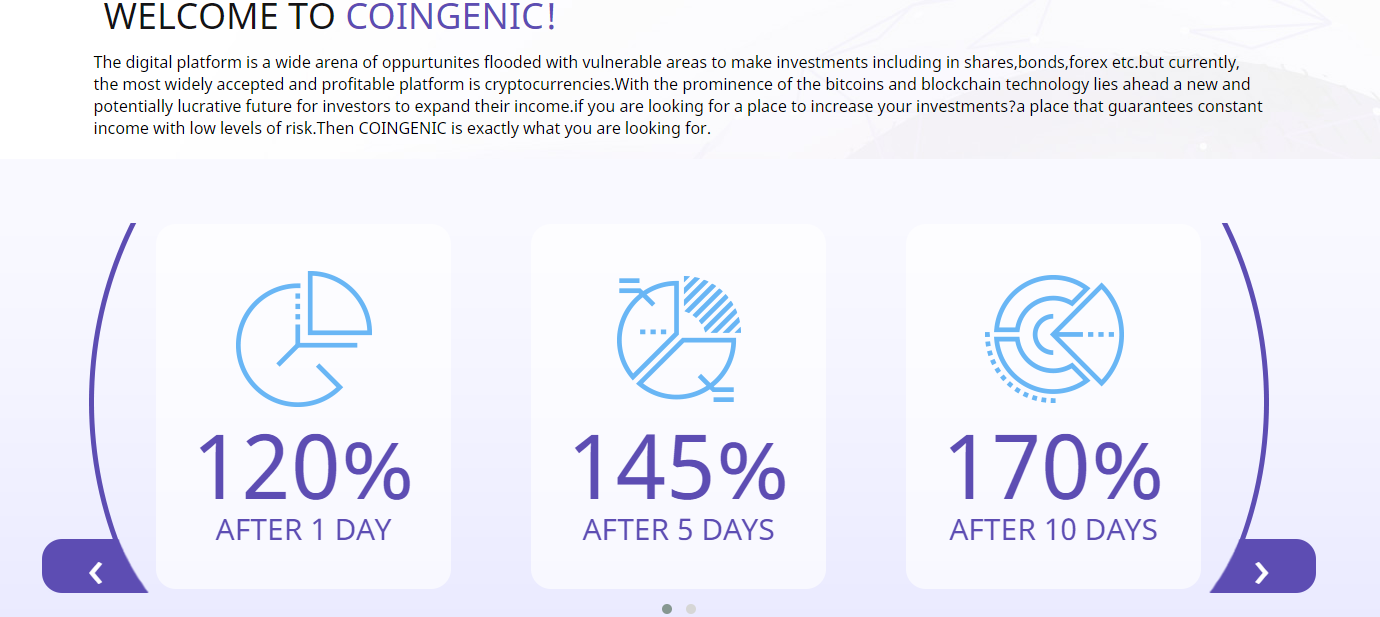Click the AFTER 10 DAYS label
Viewport: 1380px width, 617px height.
pyautogui.click(x=1054, y=530)
